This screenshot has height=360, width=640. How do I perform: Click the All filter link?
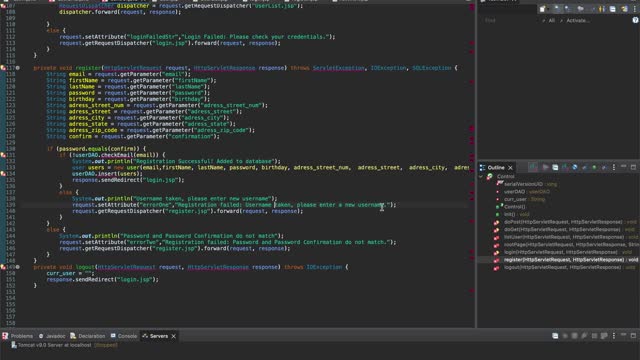(x=551, y=20)
